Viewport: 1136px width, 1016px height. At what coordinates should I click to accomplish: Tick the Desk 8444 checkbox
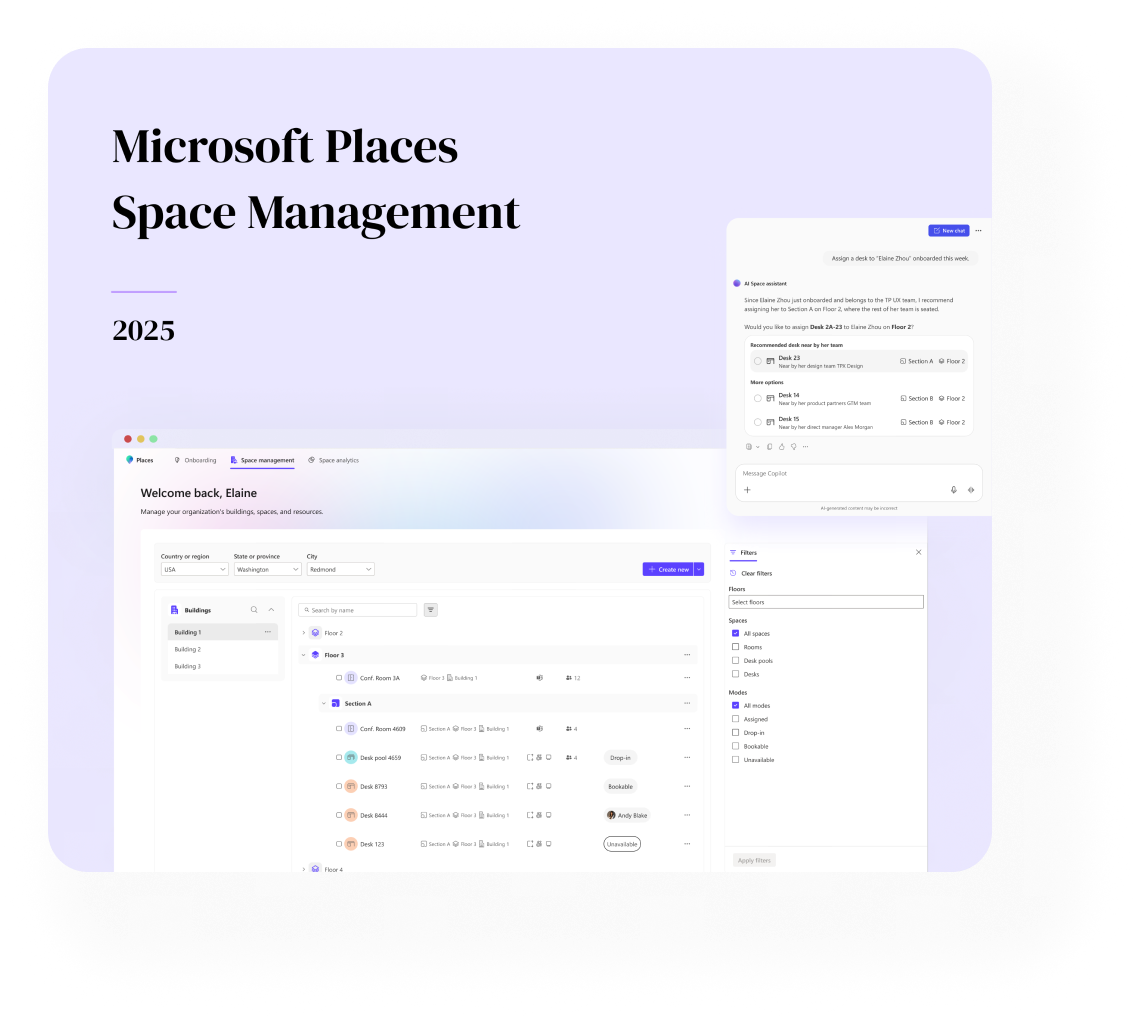(339, 815)
